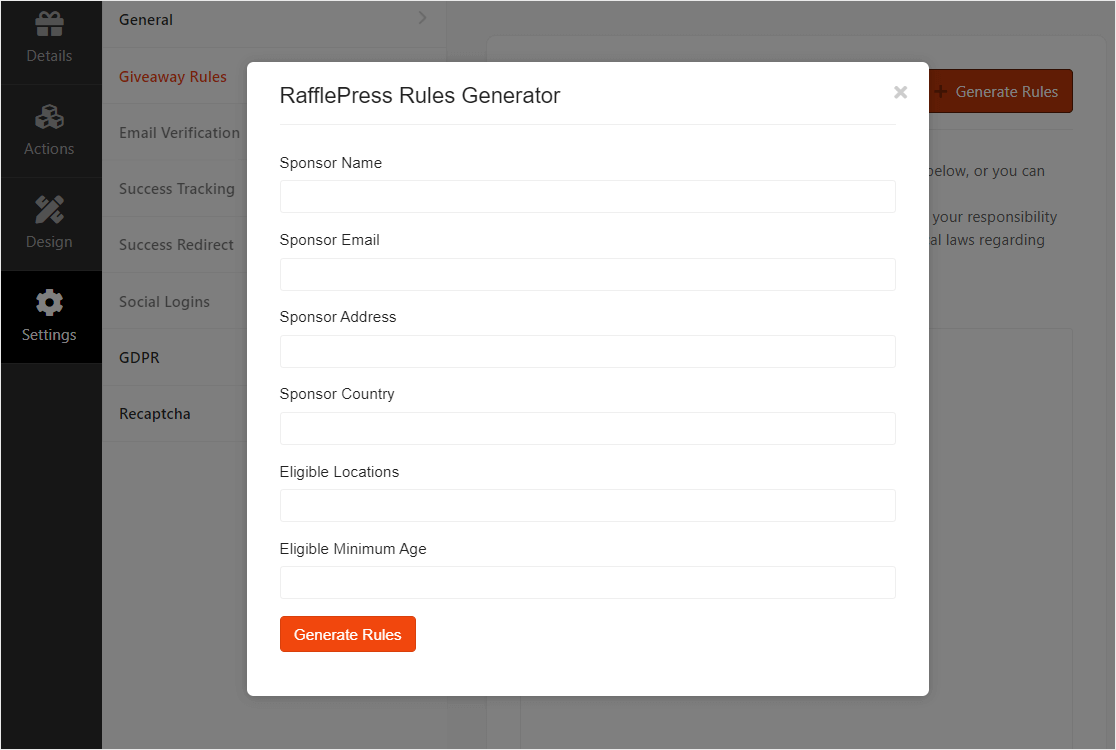1116x750 pixels.
Task: Switch to Email Verification settings
Action: pos(179,133)
